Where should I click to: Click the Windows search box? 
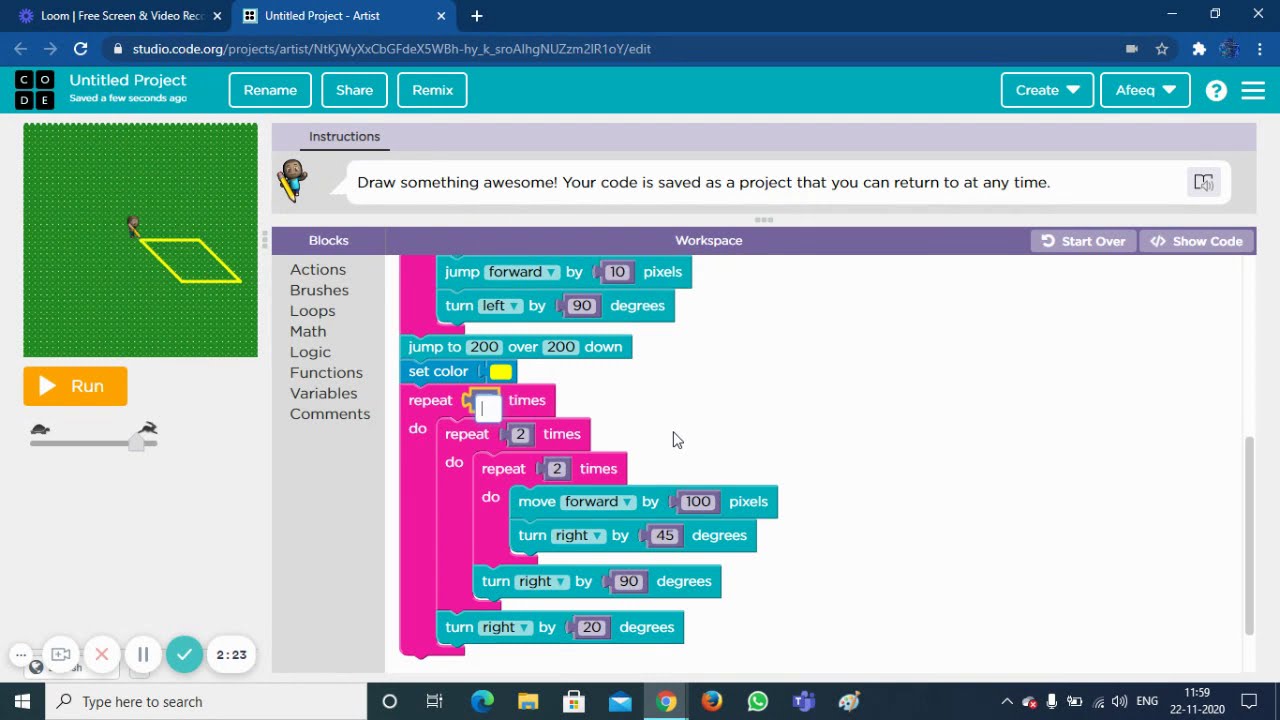205,702
